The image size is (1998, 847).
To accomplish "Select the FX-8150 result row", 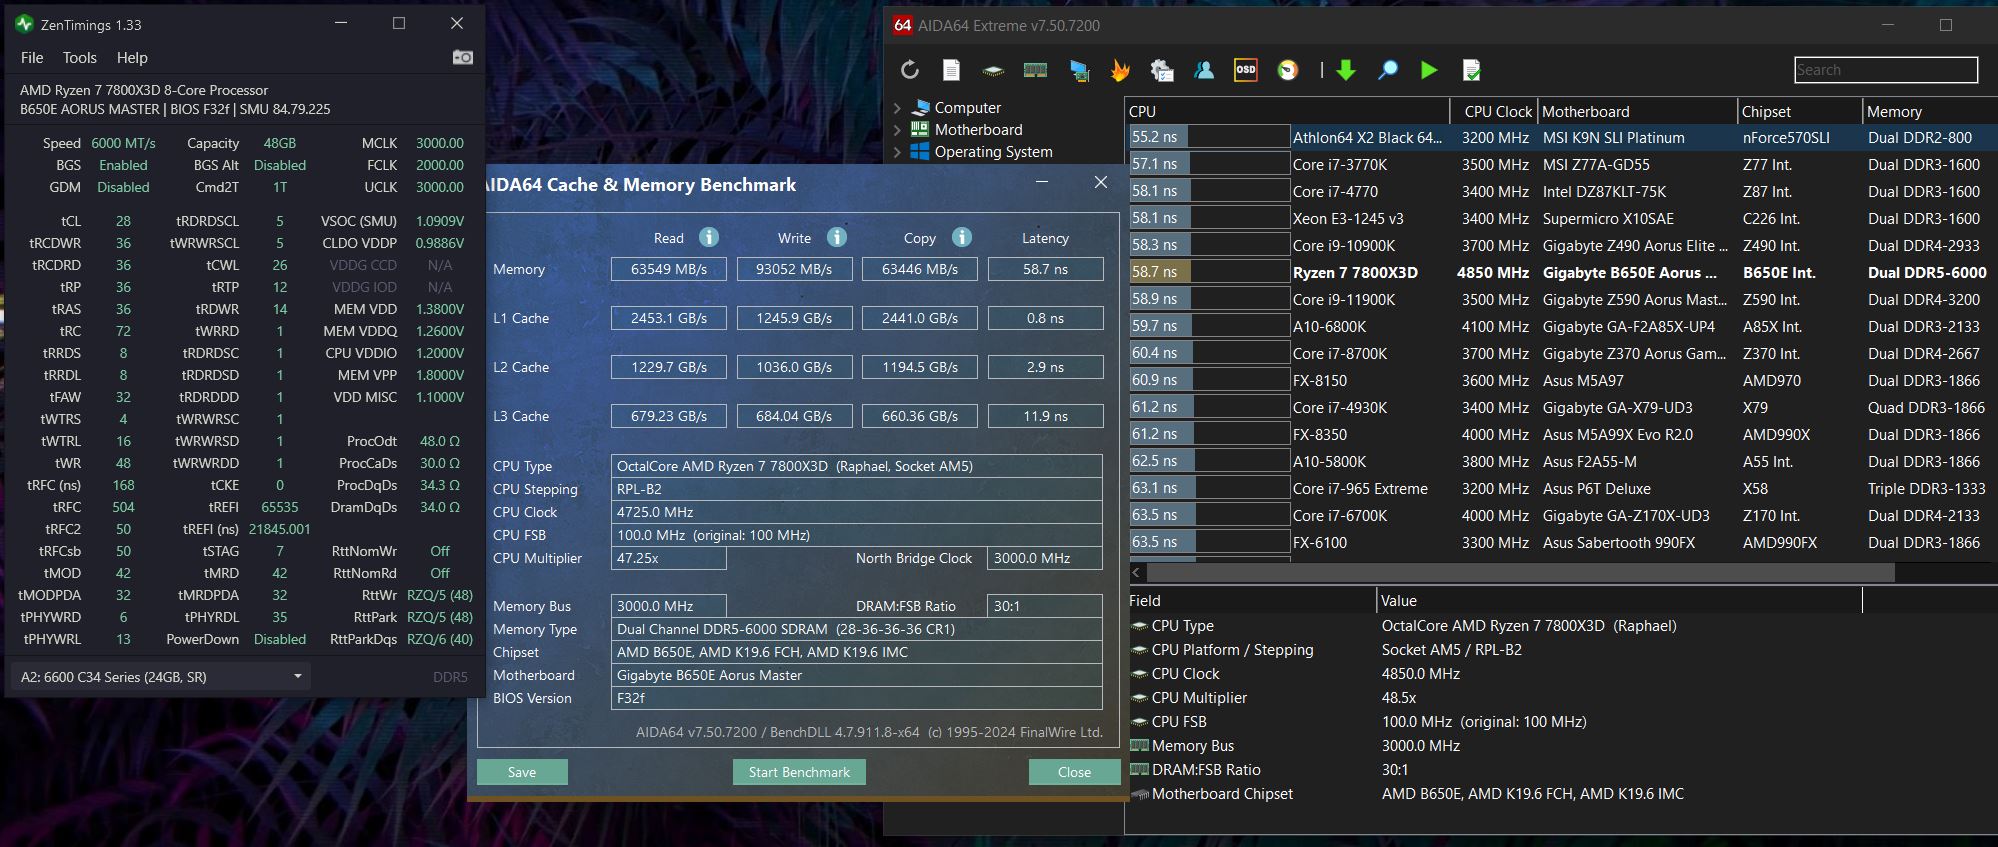I will click(1561, 381).
